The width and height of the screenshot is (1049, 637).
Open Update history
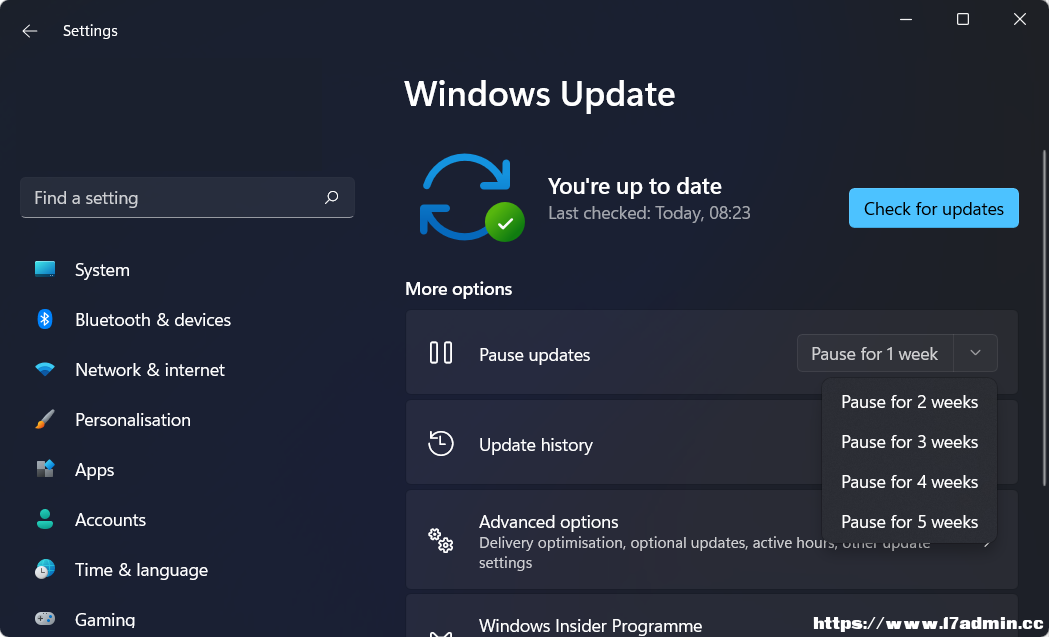pyautogui.click(x=712, y=442)
